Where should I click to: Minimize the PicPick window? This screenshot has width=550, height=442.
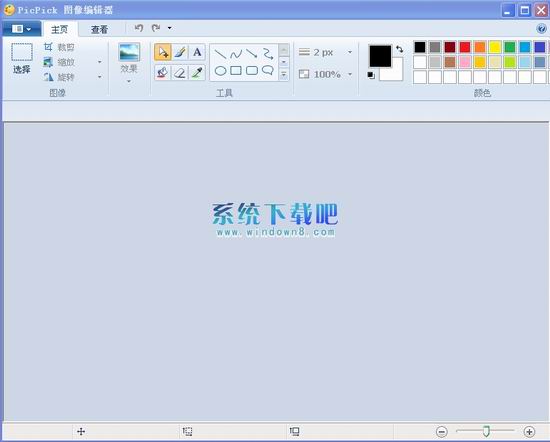(x=508, y=11)
